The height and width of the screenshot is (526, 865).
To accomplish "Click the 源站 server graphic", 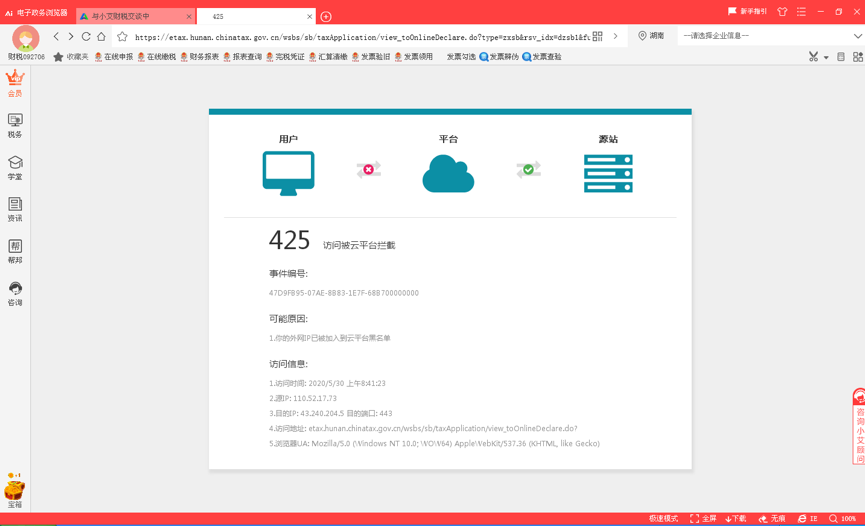I will [608, 173].
